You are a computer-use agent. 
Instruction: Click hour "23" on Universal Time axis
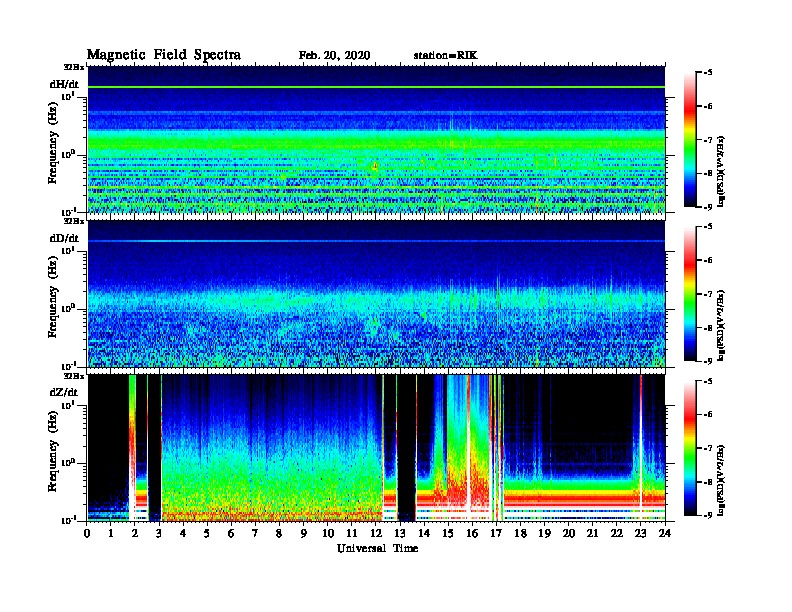[641, 533]
